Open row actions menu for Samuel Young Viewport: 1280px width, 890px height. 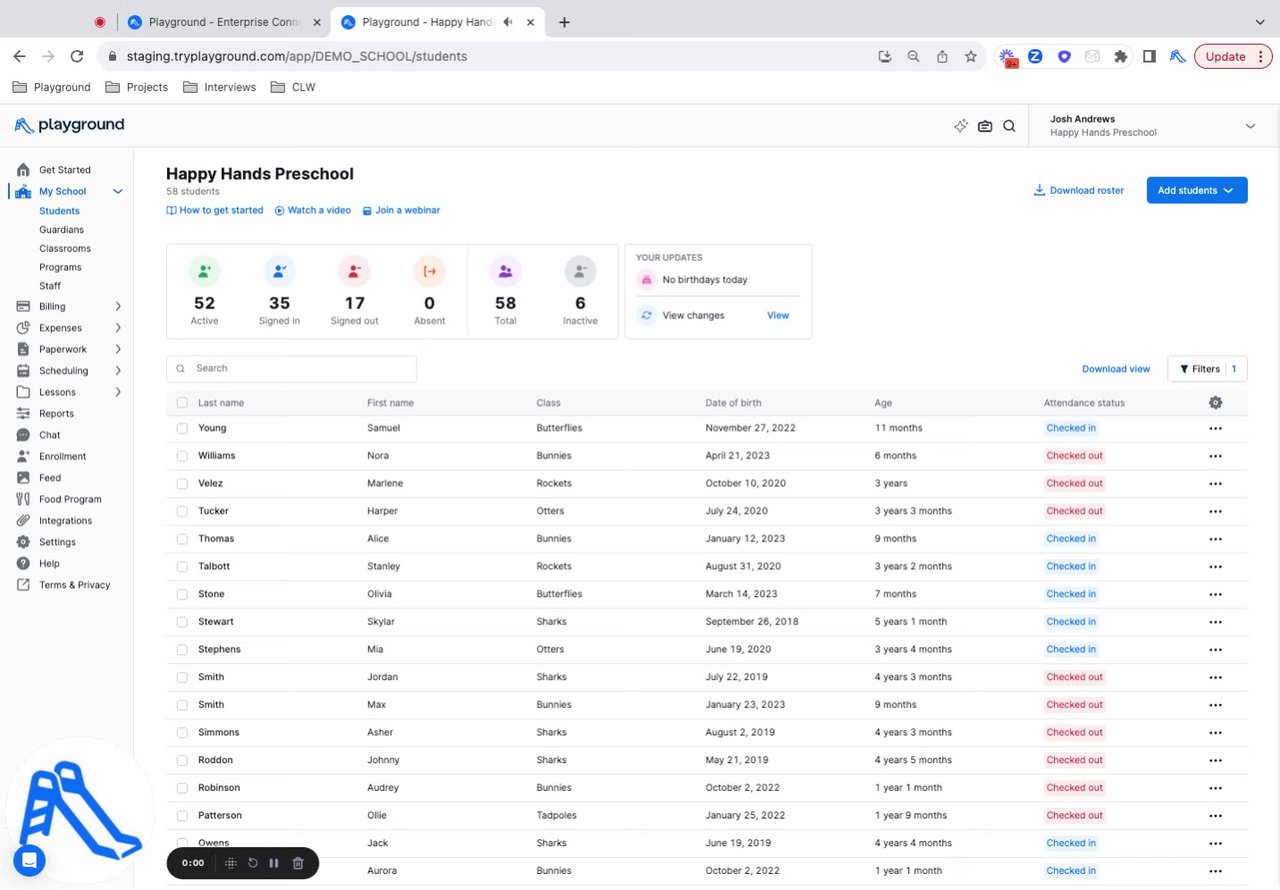click(x=1215, y=428)
